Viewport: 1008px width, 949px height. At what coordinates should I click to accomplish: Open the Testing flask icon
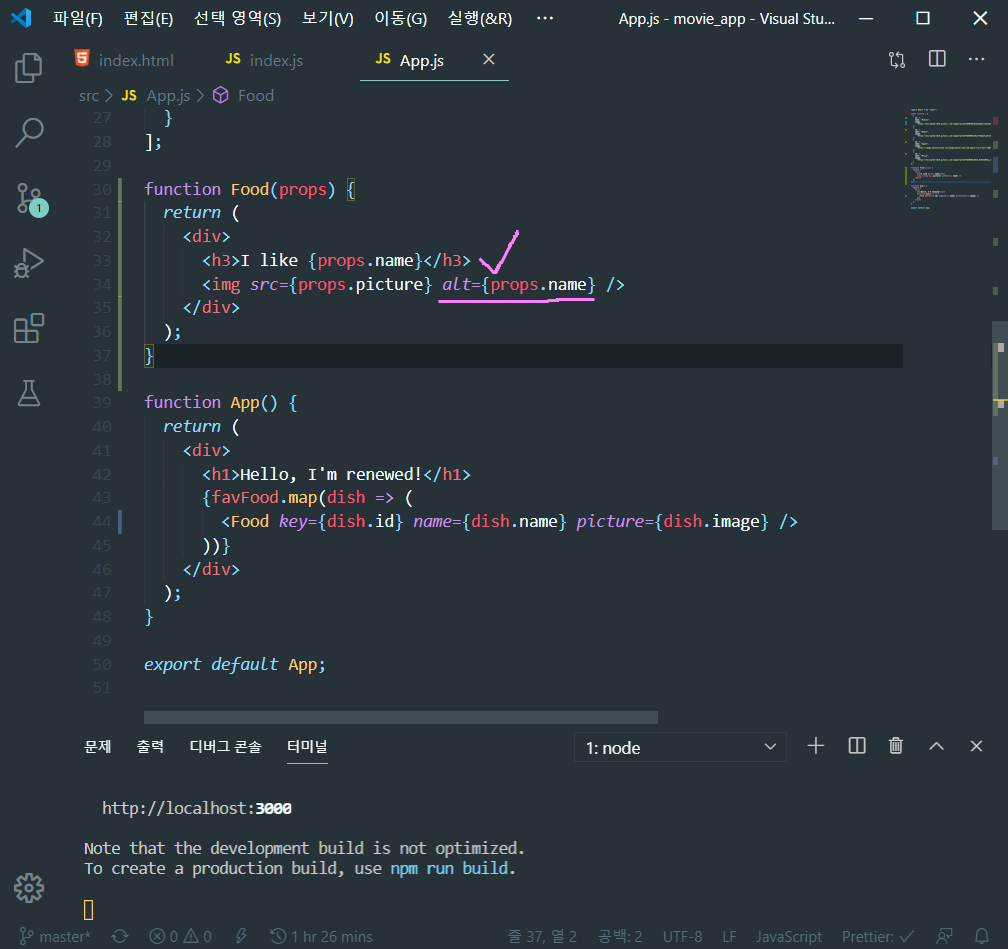point(29,393)
